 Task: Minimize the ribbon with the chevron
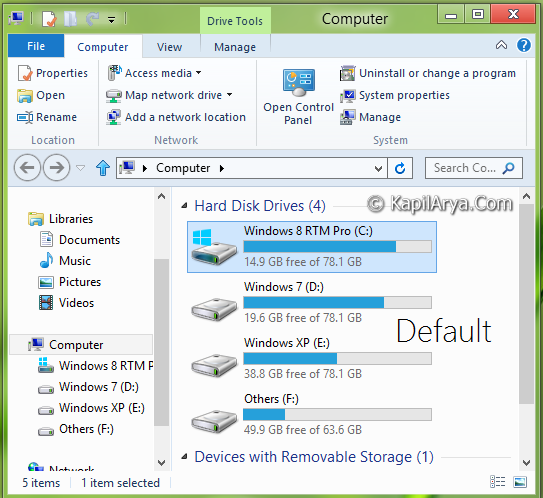[x=501, y=45]
